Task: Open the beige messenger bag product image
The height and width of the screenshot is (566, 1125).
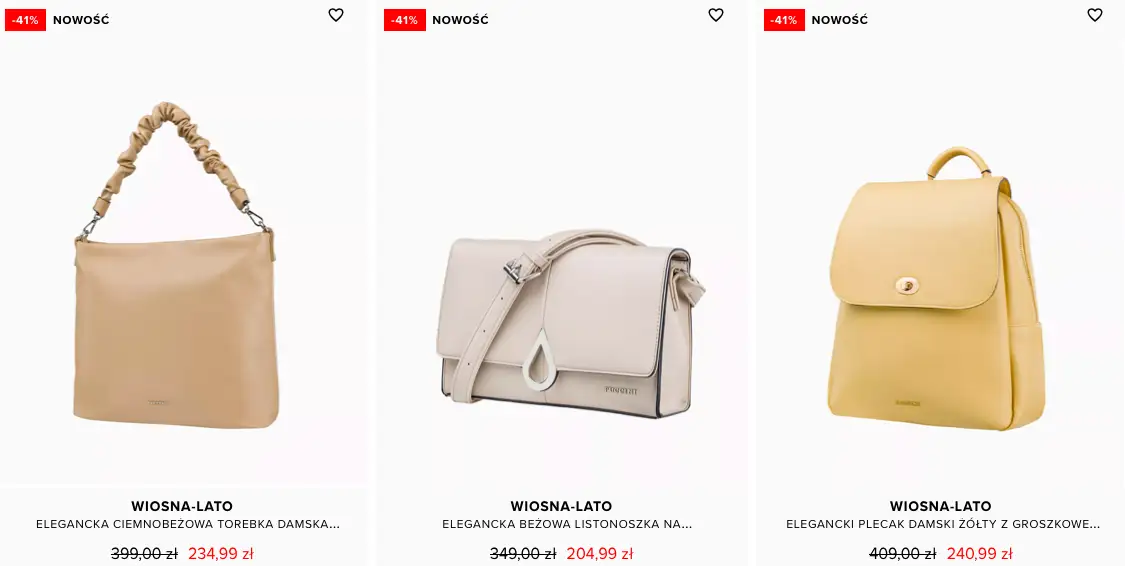Action: click(x=570, y=323)
